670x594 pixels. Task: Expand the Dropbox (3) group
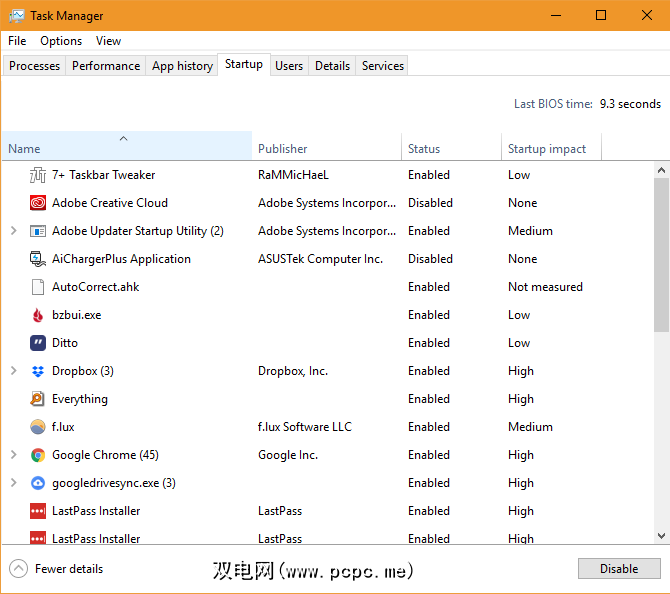[x=14, y=371]
